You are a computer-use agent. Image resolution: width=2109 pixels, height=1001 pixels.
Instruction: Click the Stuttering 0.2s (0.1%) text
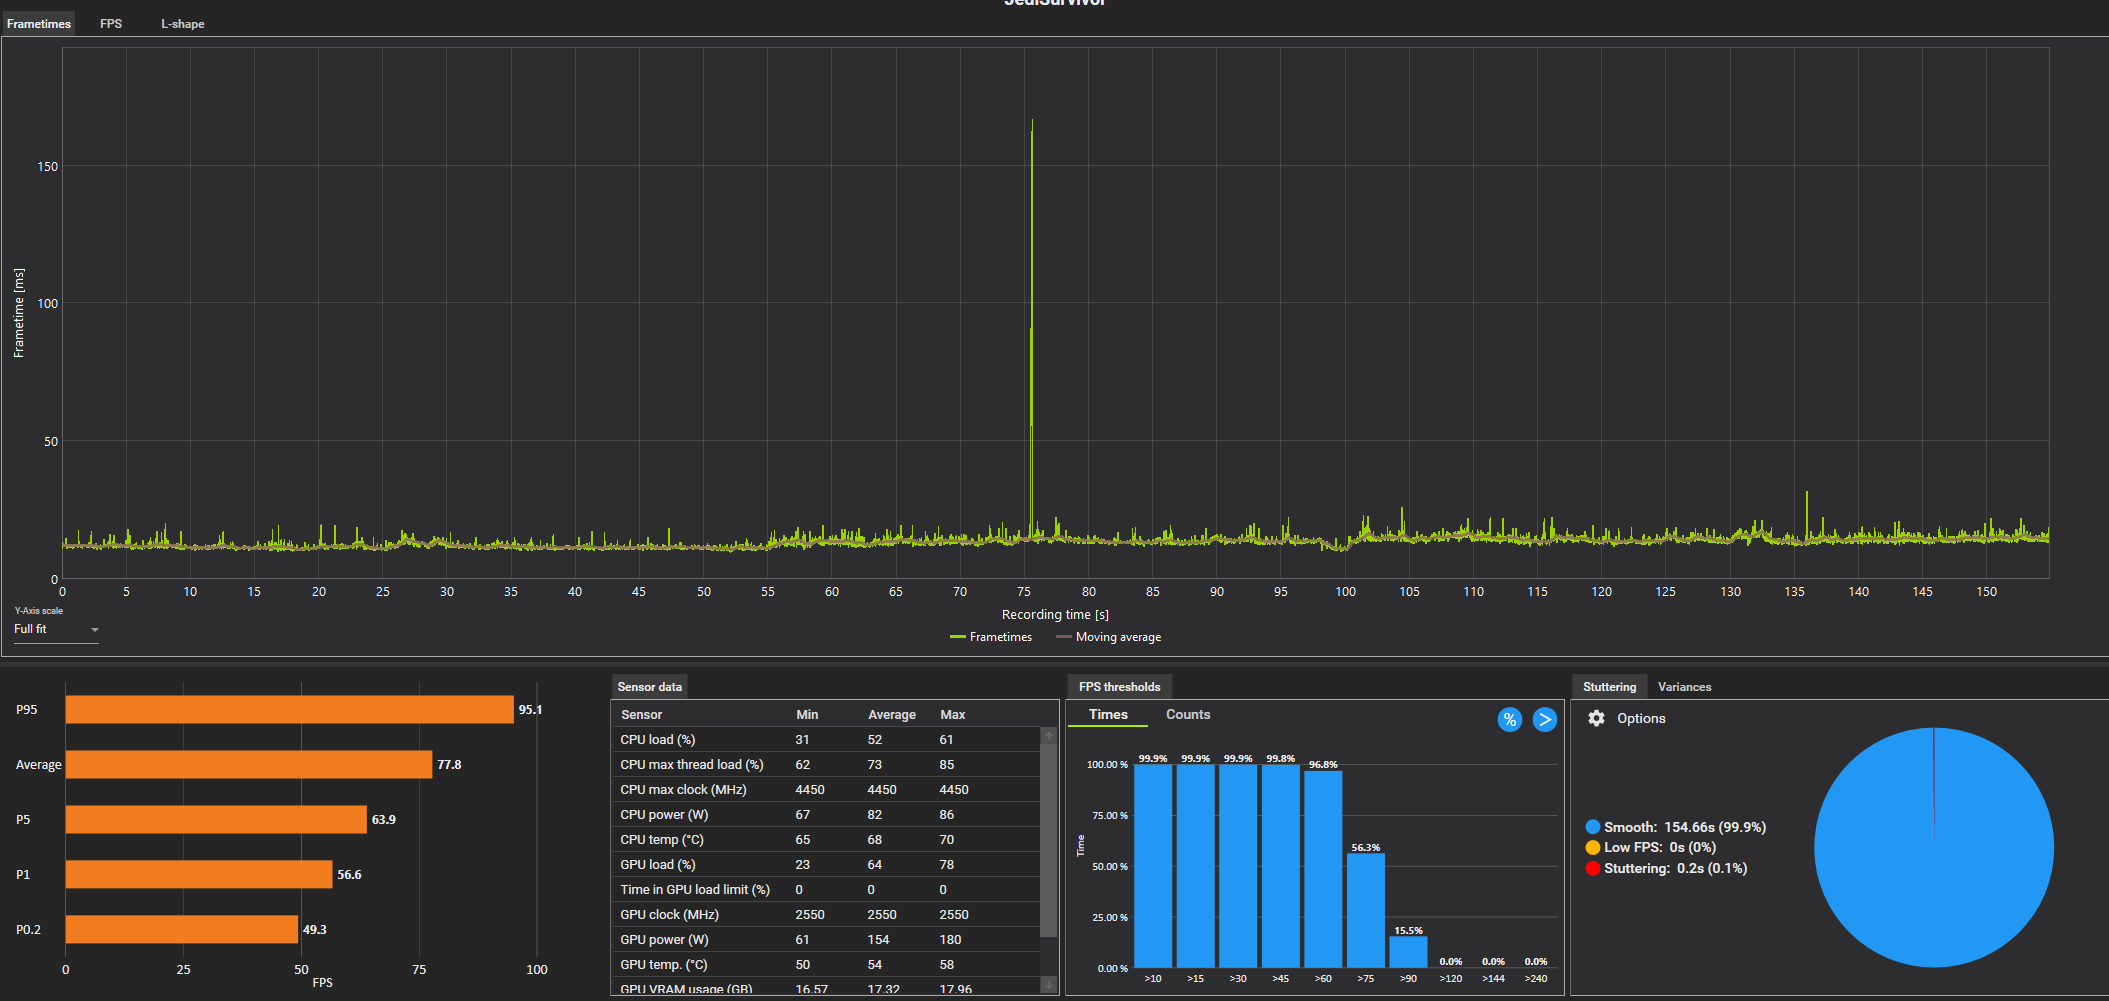pyautogui.click(x=1675, y=868)
